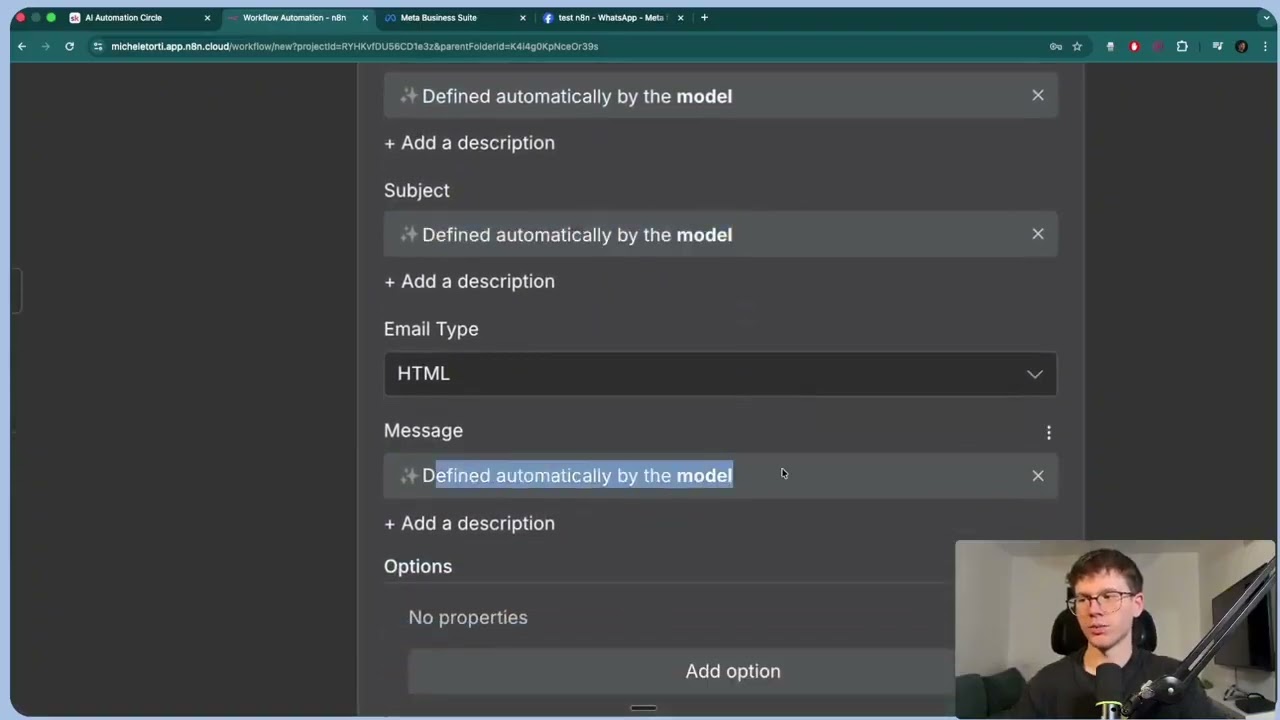Close the Workflow Automation tab
1280x720 pixels.
pyautogui.click(x=365, y=17)
